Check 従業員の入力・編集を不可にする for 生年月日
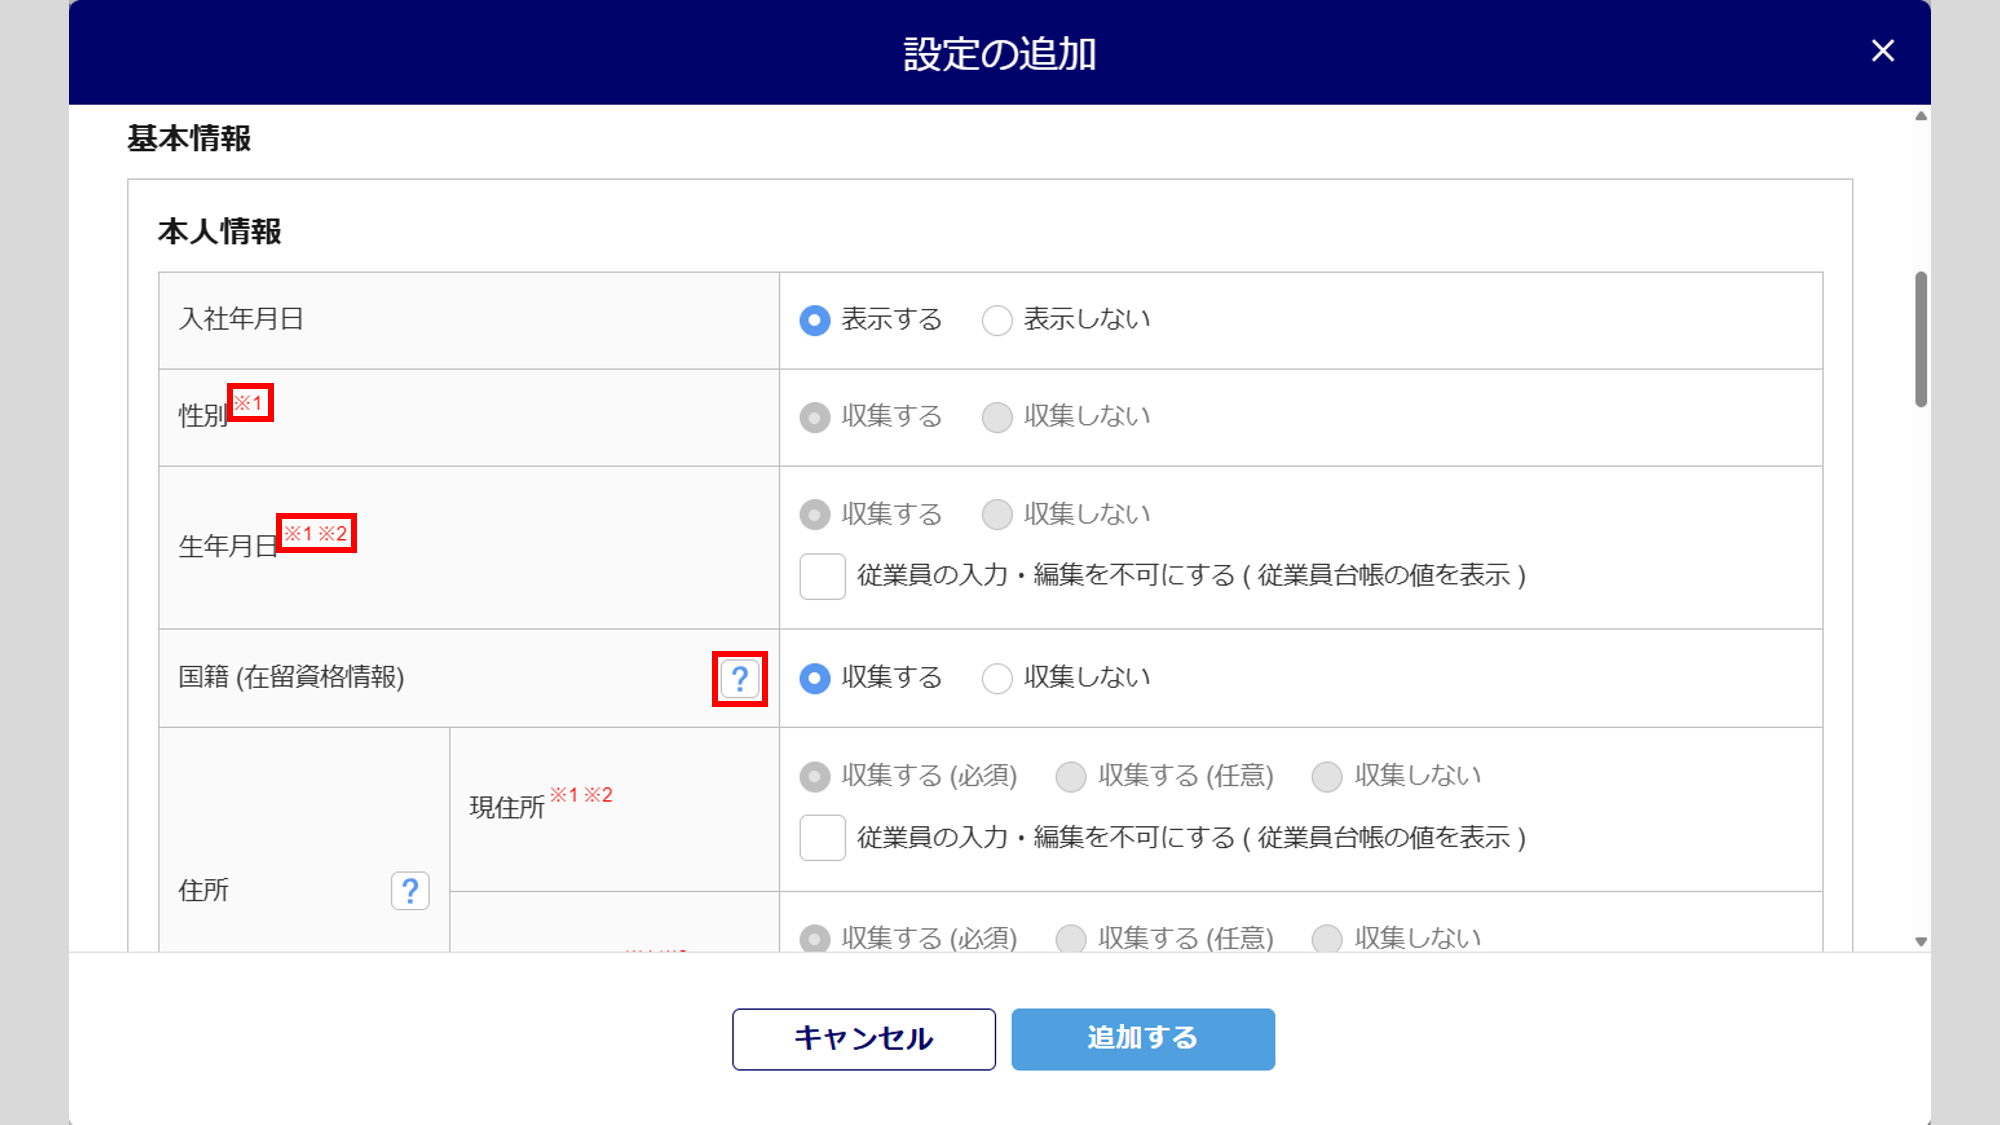The image size is (2000, 1125). click(x=823, y=576)
